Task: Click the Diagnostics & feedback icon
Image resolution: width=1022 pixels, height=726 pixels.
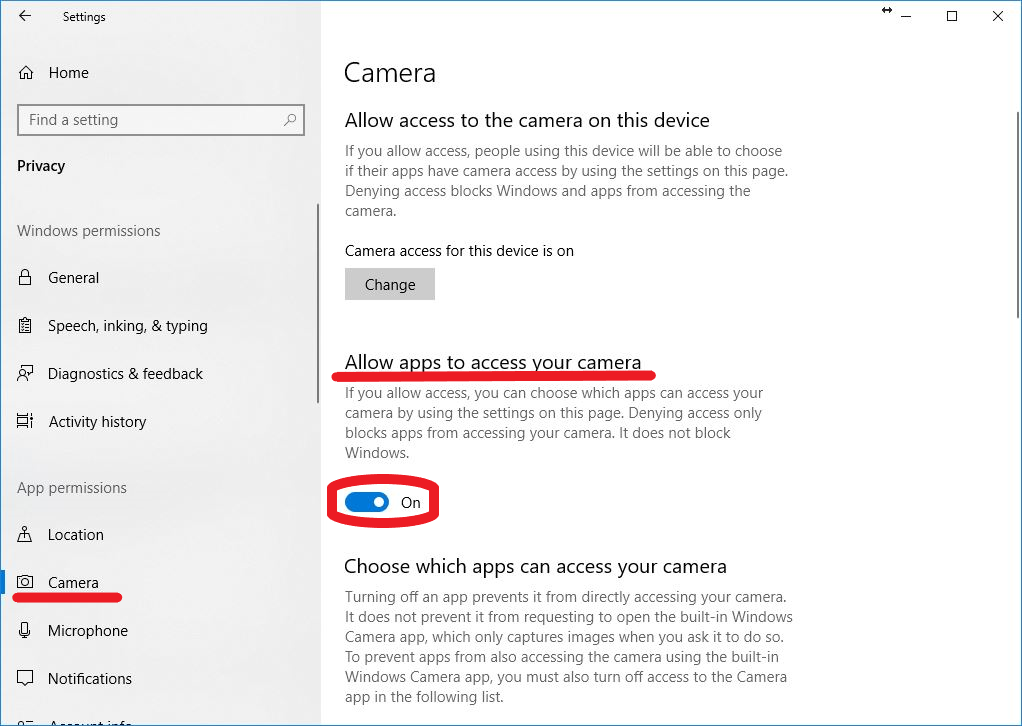Action: coord(26,374)
